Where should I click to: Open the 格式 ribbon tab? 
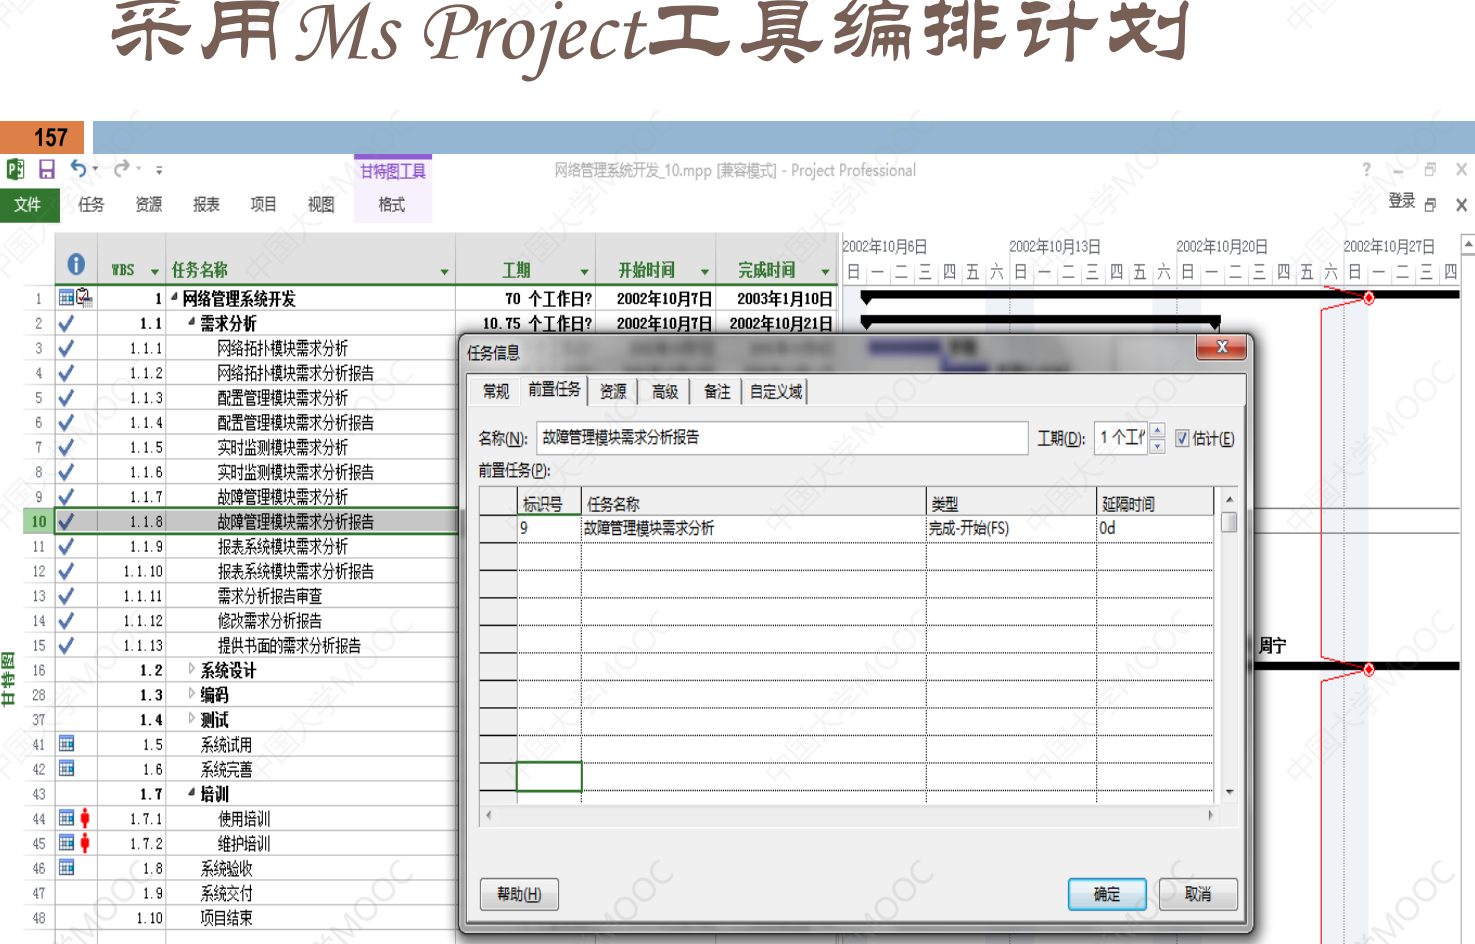pos(392,204)
